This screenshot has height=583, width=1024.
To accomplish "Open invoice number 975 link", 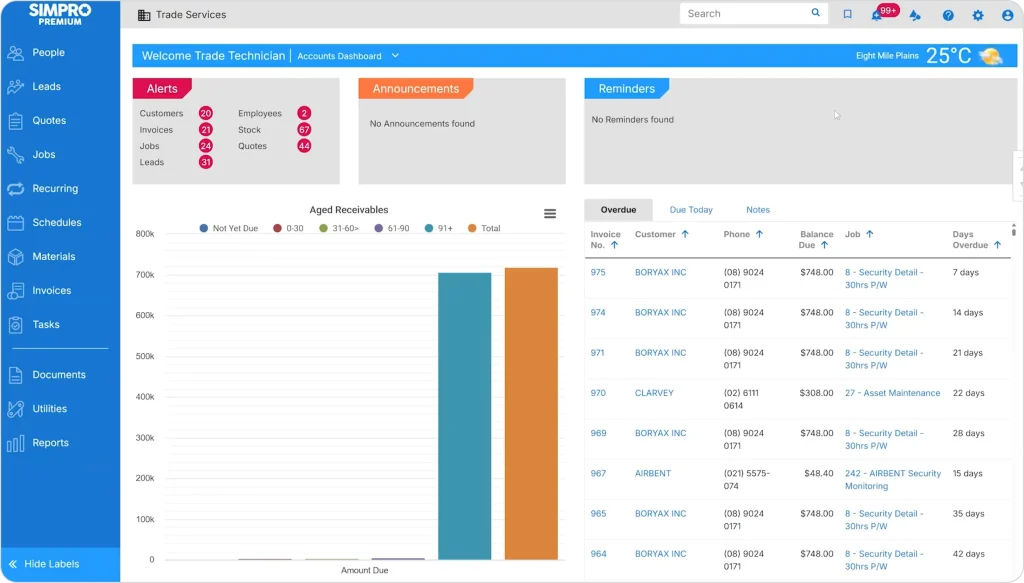I will (x=598, y=272).
